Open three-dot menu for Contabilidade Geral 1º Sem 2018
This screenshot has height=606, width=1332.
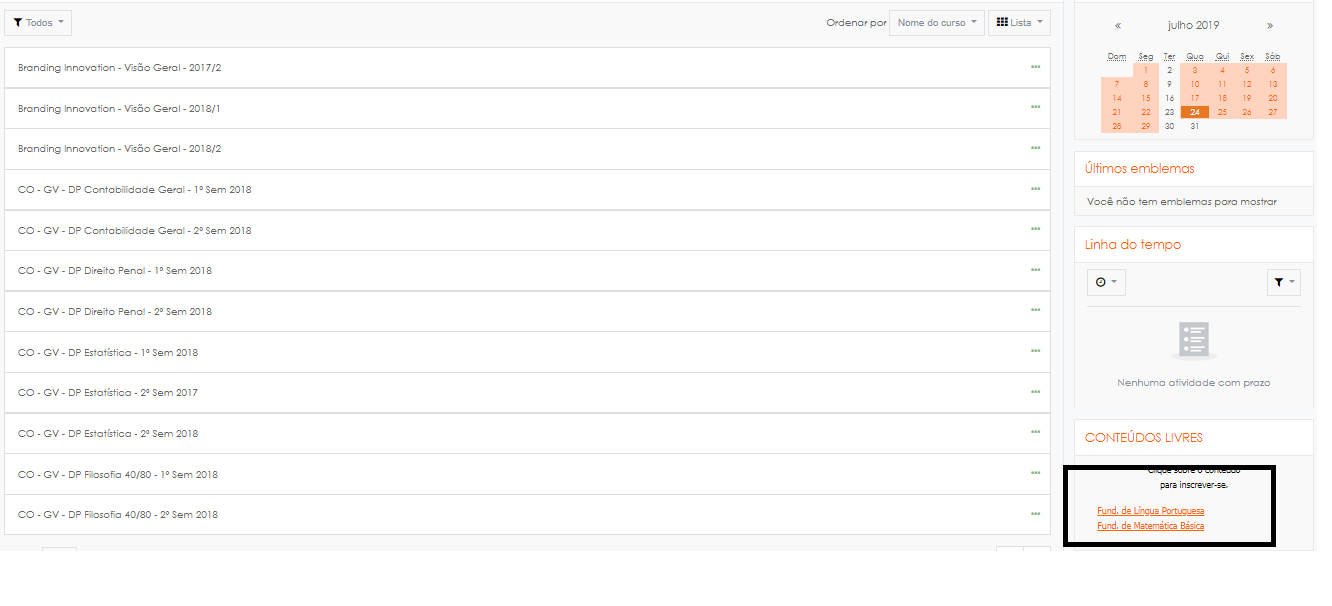coord(1035,189)
